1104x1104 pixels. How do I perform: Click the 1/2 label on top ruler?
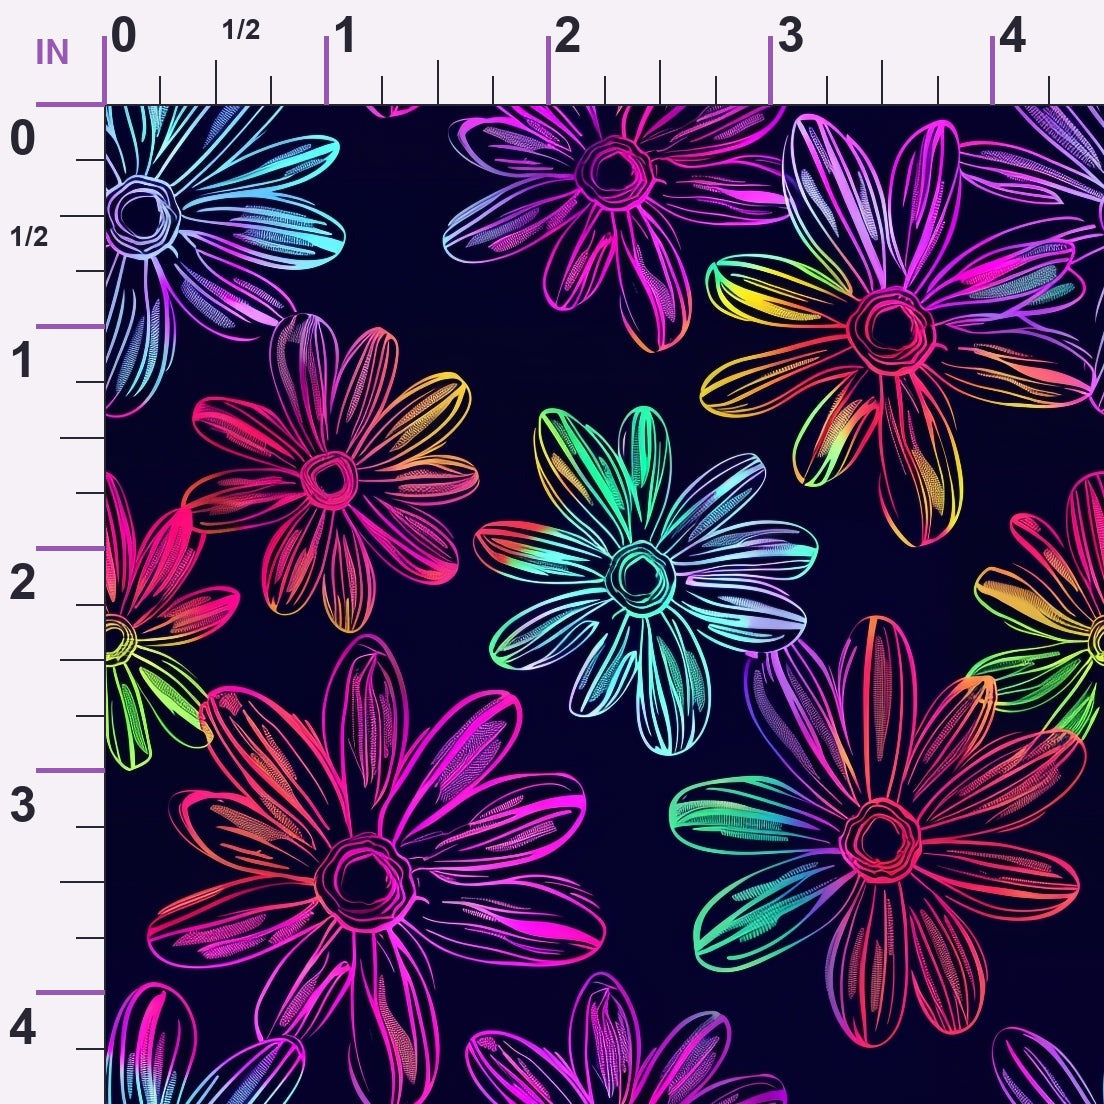tap(241, 30)
